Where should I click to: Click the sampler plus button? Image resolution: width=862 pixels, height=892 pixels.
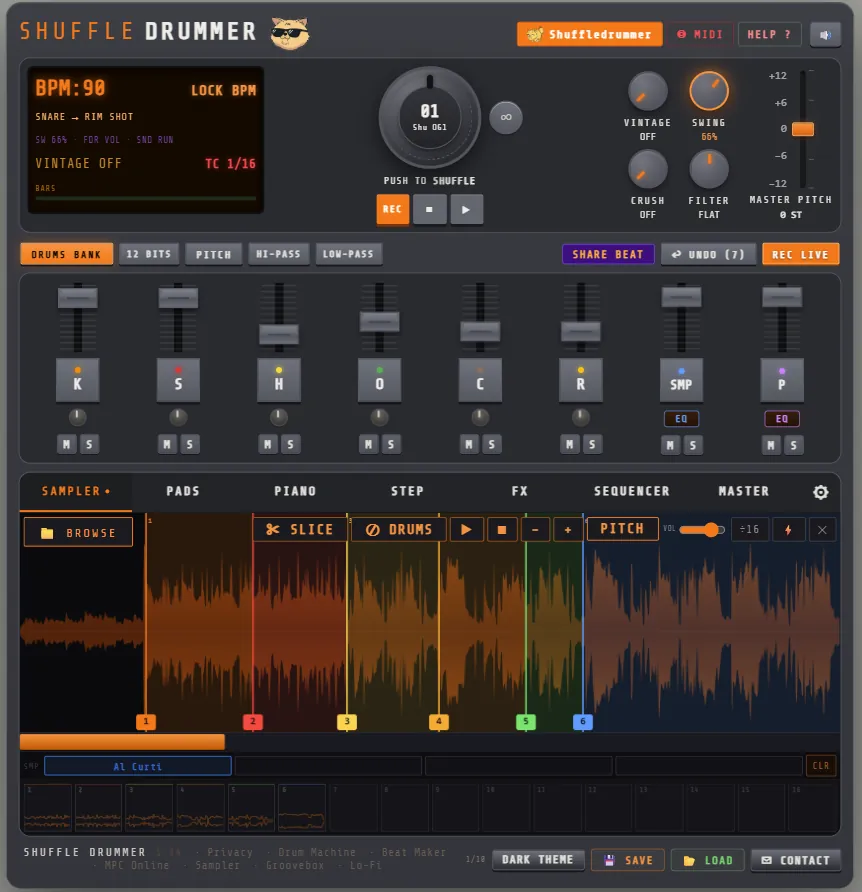(x=567, y=530)
